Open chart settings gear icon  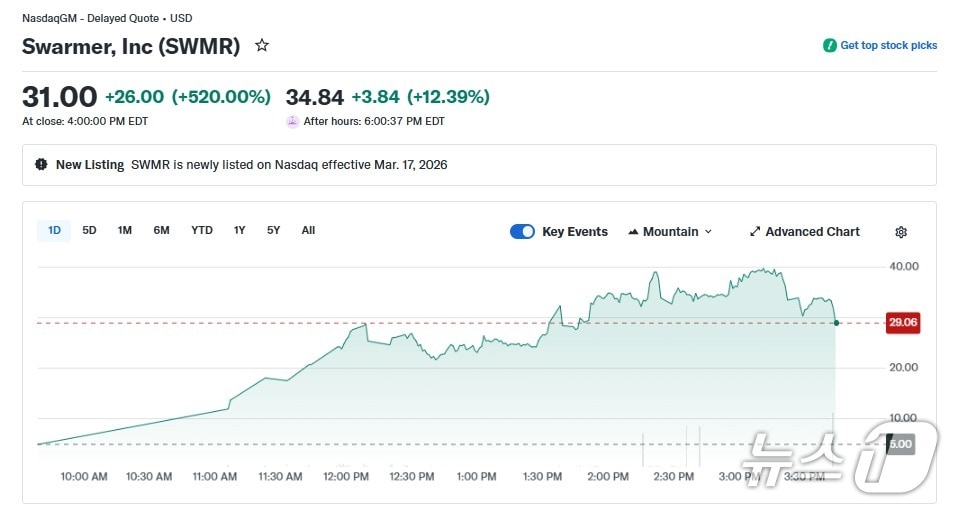coord(900,232)
